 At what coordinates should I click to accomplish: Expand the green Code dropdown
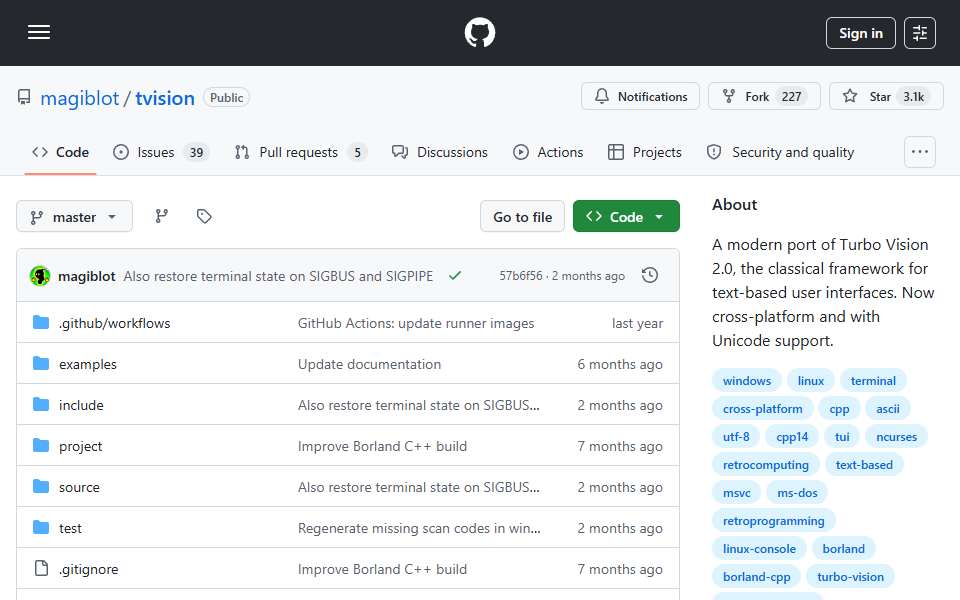[x=626, y=217]
